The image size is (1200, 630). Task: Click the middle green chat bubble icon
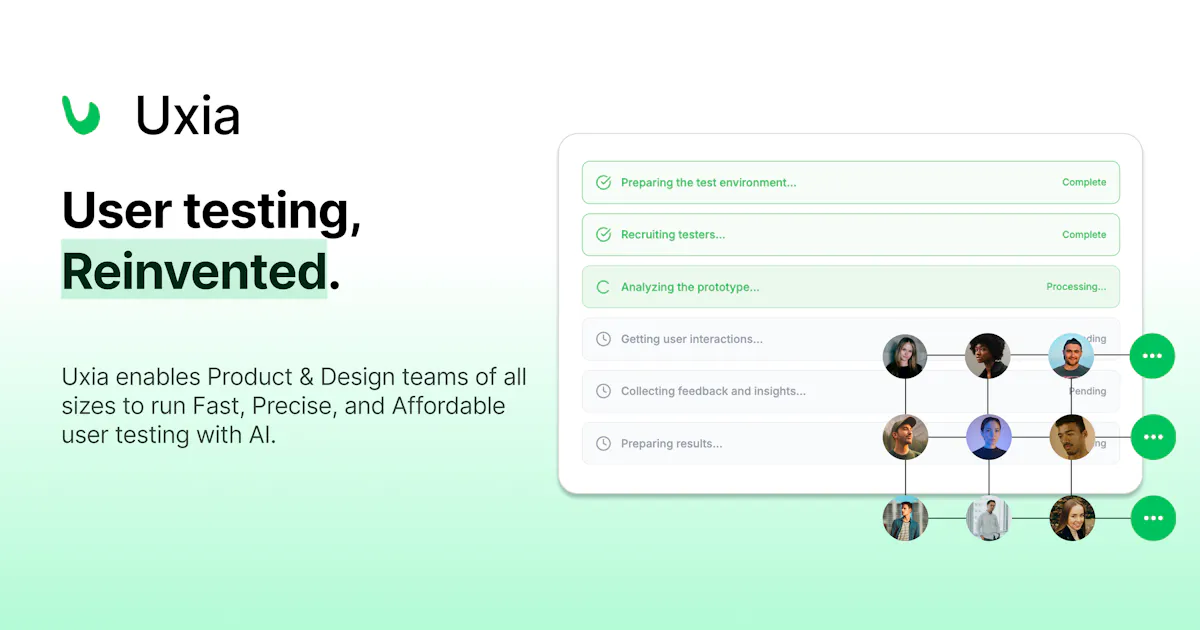pos(1153,437)
